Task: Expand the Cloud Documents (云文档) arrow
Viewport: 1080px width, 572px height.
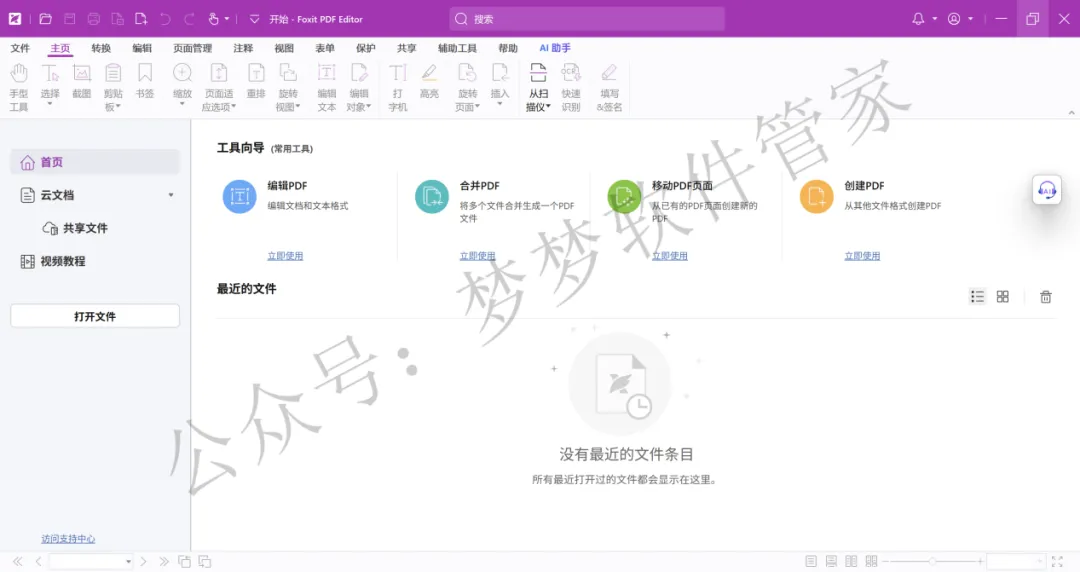Action: (171, 195)
